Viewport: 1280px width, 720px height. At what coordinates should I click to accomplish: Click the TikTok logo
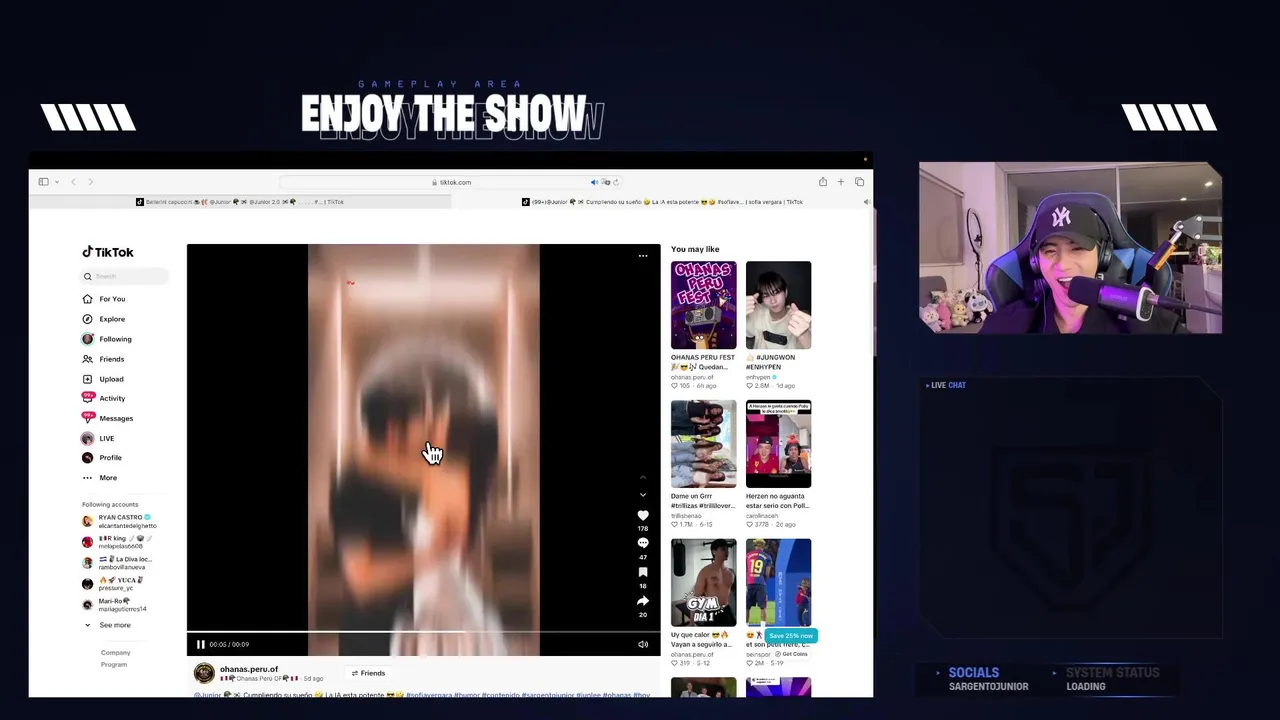click(108, 252)
